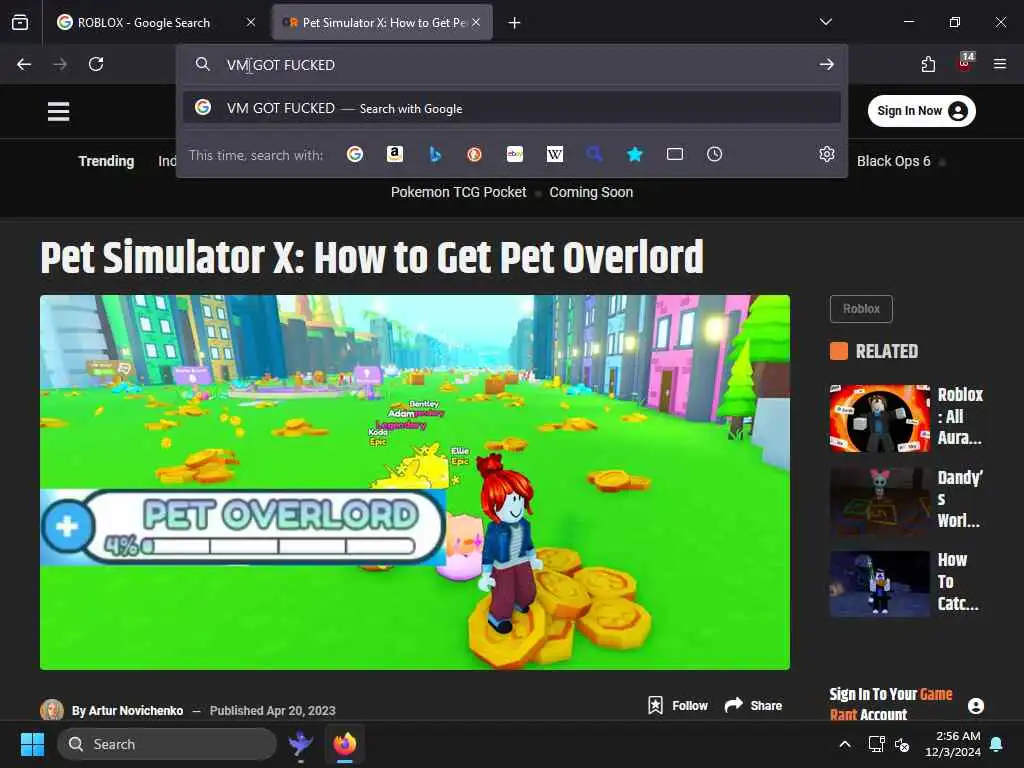Search in open Tabs icon
The height and width of the screenshot is (768, 1024).
coord(675,154)
